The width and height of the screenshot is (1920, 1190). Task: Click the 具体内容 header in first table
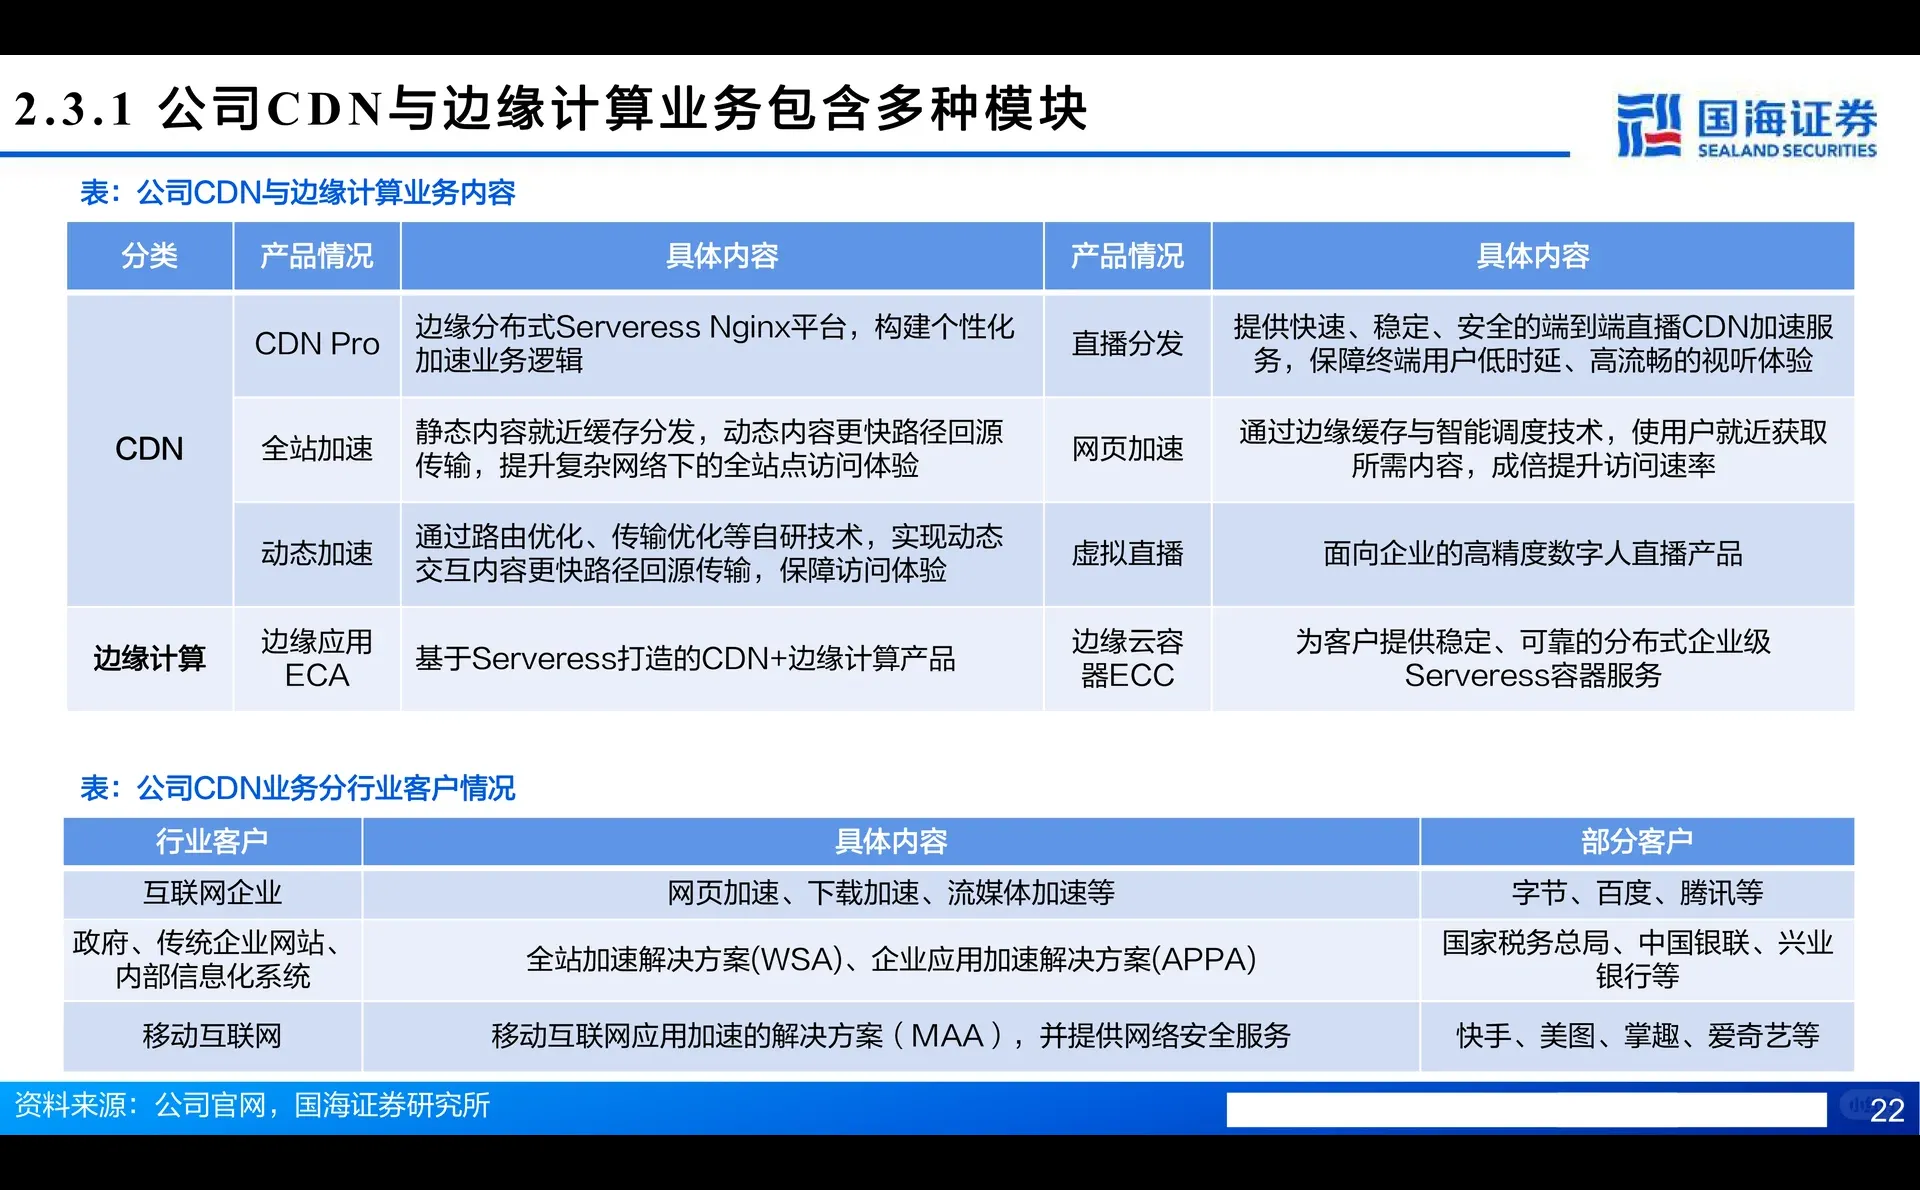pyautogui.click(x=722, y=256)
